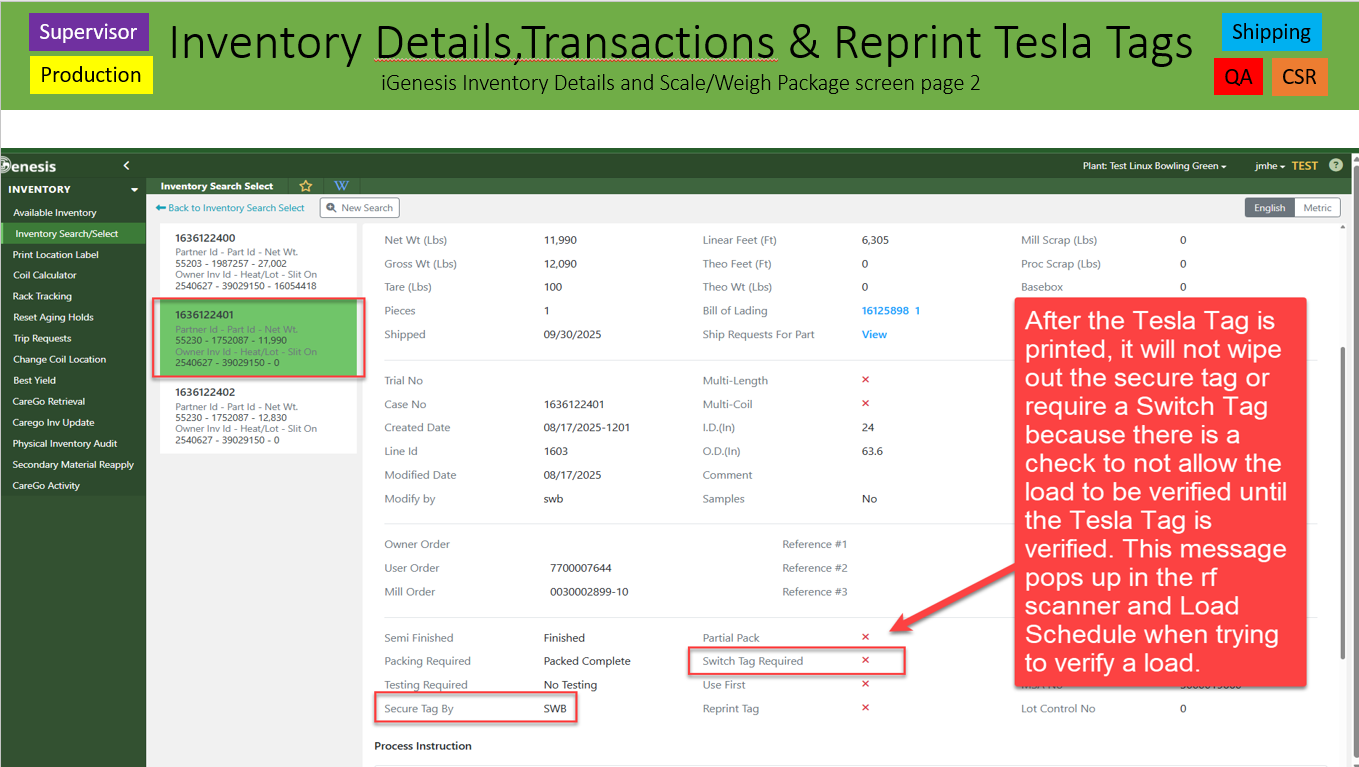The width and height of the screenshot is (1359, 767).
Task: Click the QA red label
Action: [x=1238, y=76]
